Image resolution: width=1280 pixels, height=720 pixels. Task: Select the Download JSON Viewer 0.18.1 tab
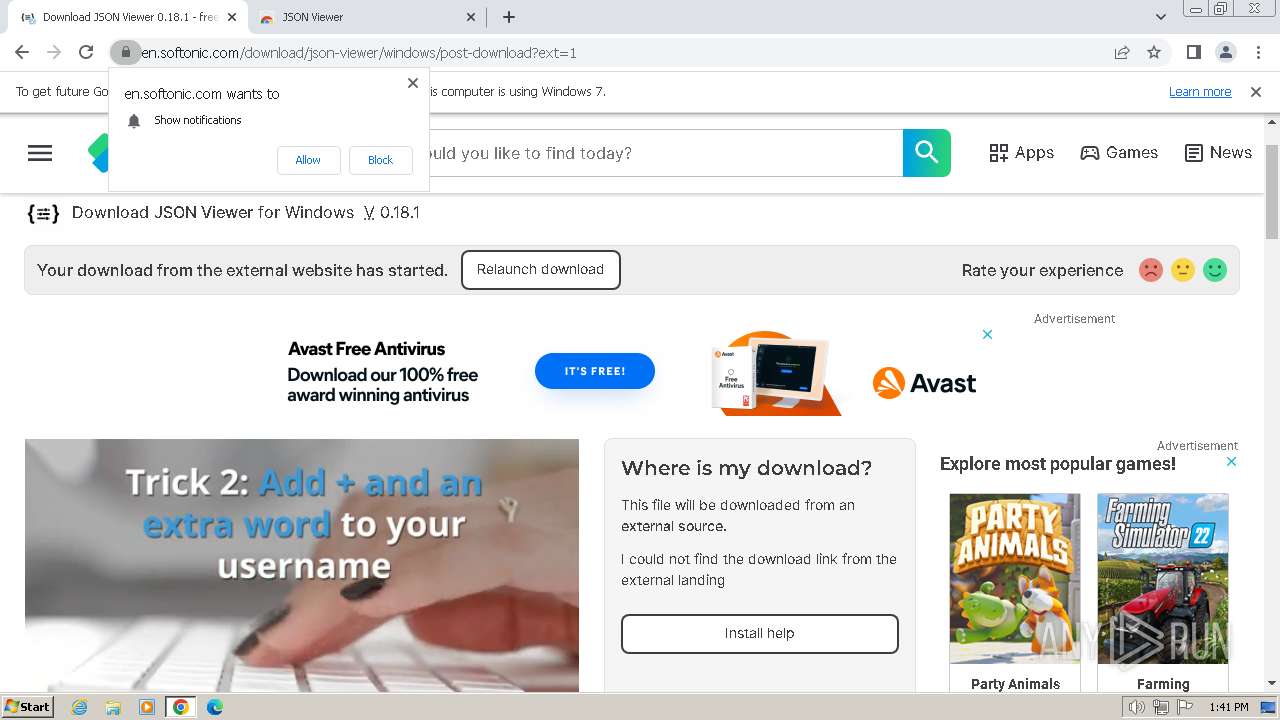coord(130,17)
